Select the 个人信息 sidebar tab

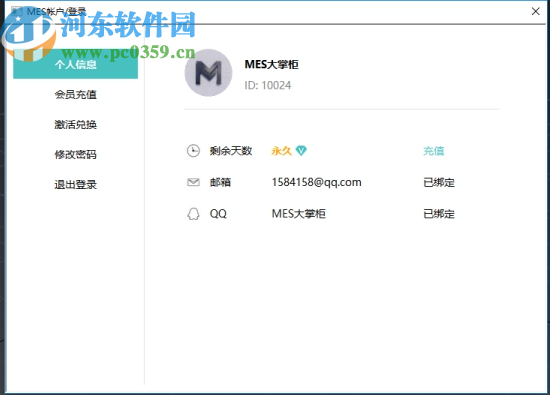(75, 64)
